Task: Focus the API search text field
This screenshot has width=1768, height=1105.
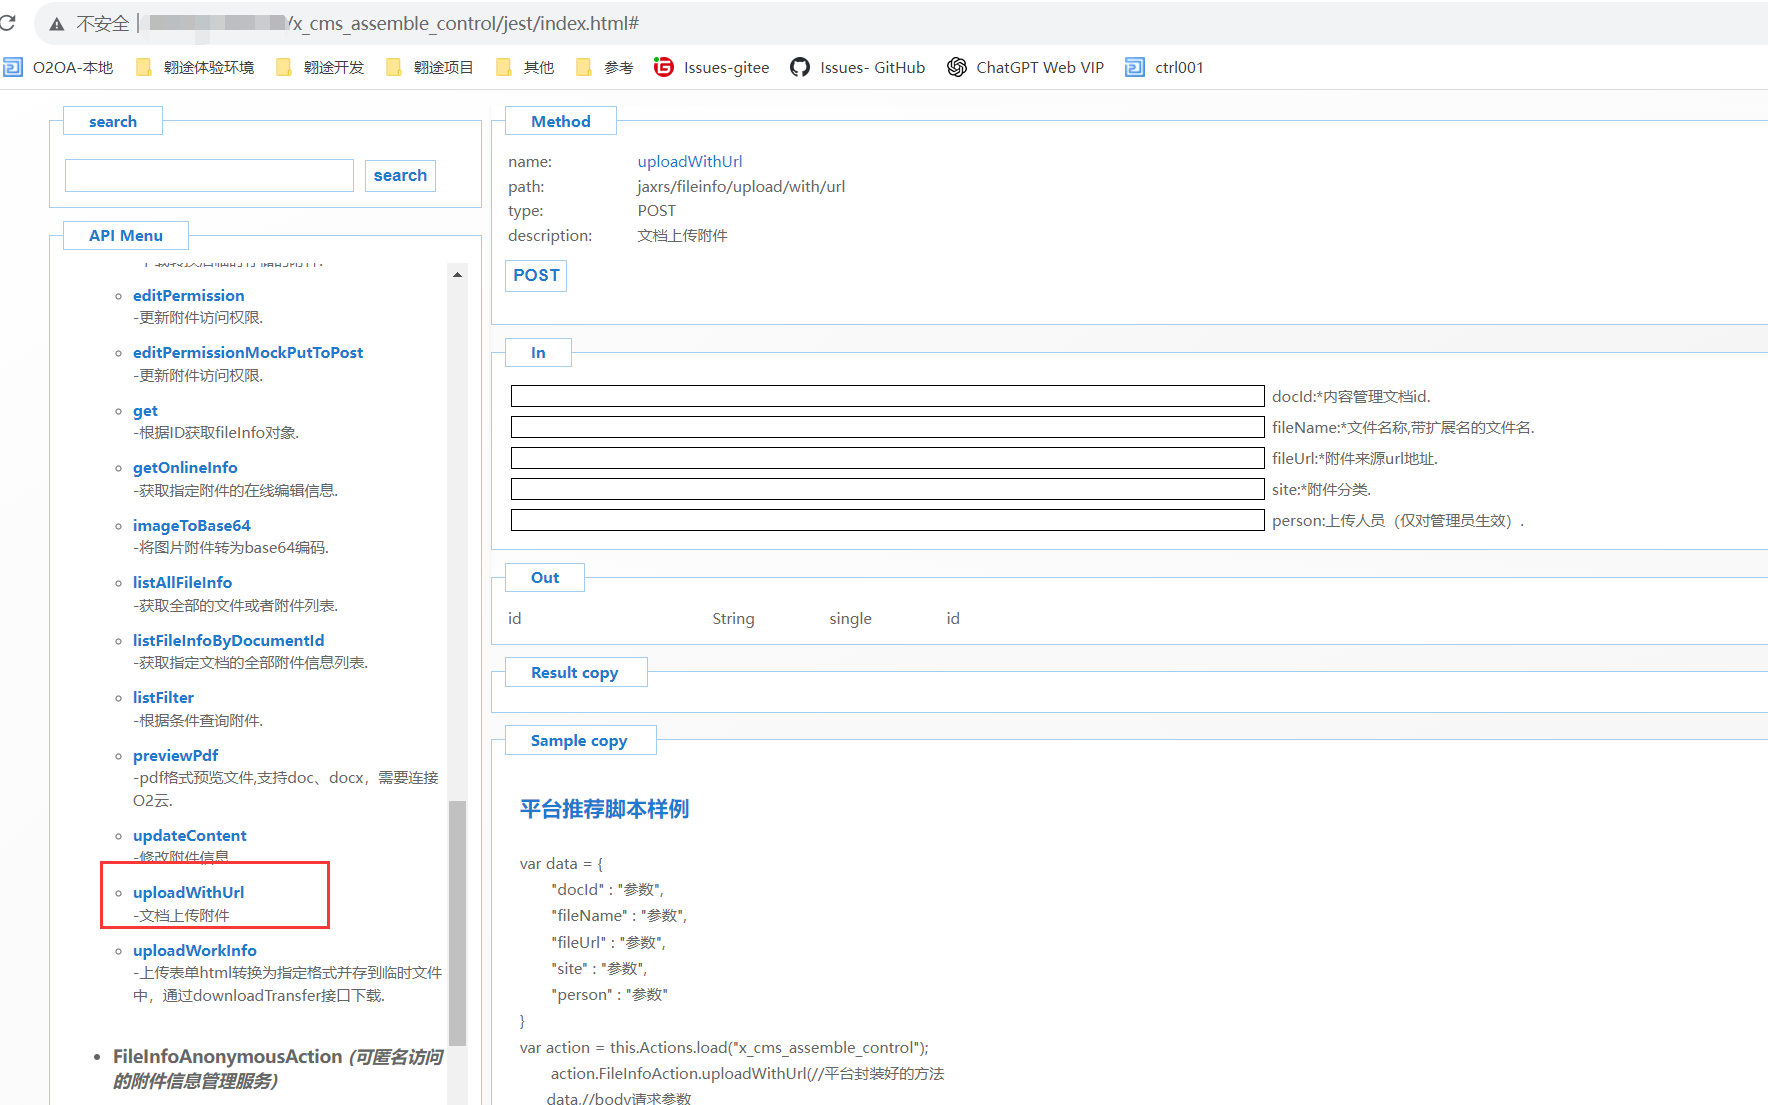Action: pyautogui.click(x=209, y=176)
